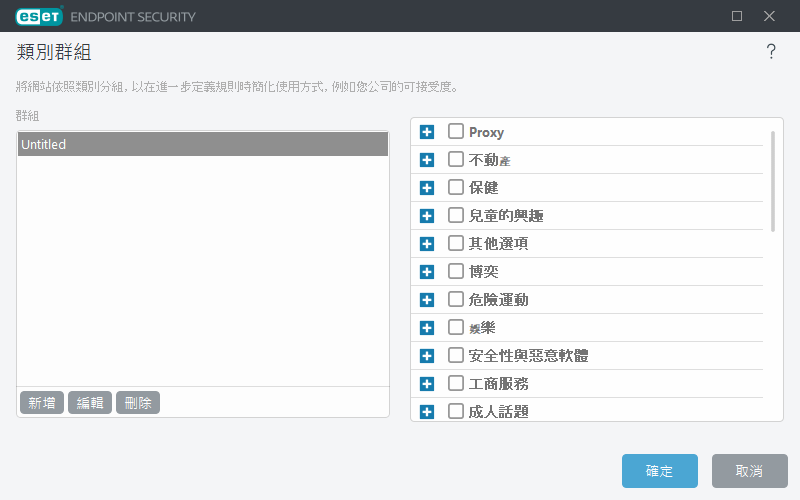800x500 pixels.
Task: Click the 新增 button to add group
Action: tap(42, 403)
